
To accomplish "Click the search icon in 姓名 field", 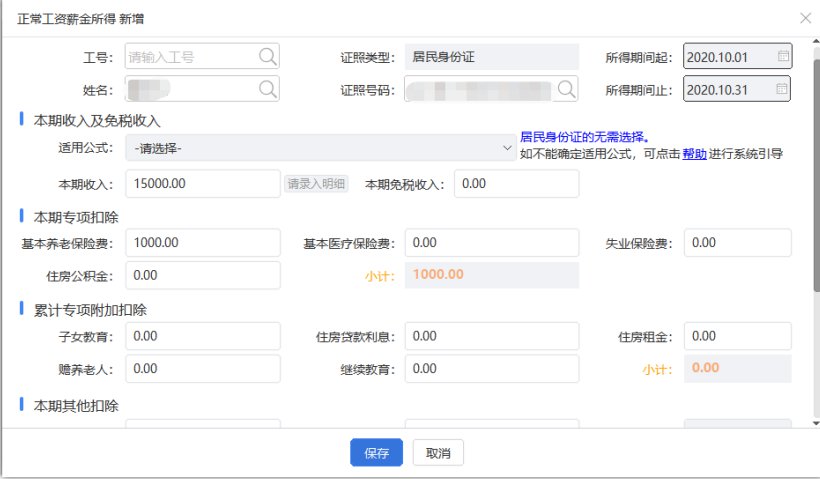I will [x=267, y=90].
